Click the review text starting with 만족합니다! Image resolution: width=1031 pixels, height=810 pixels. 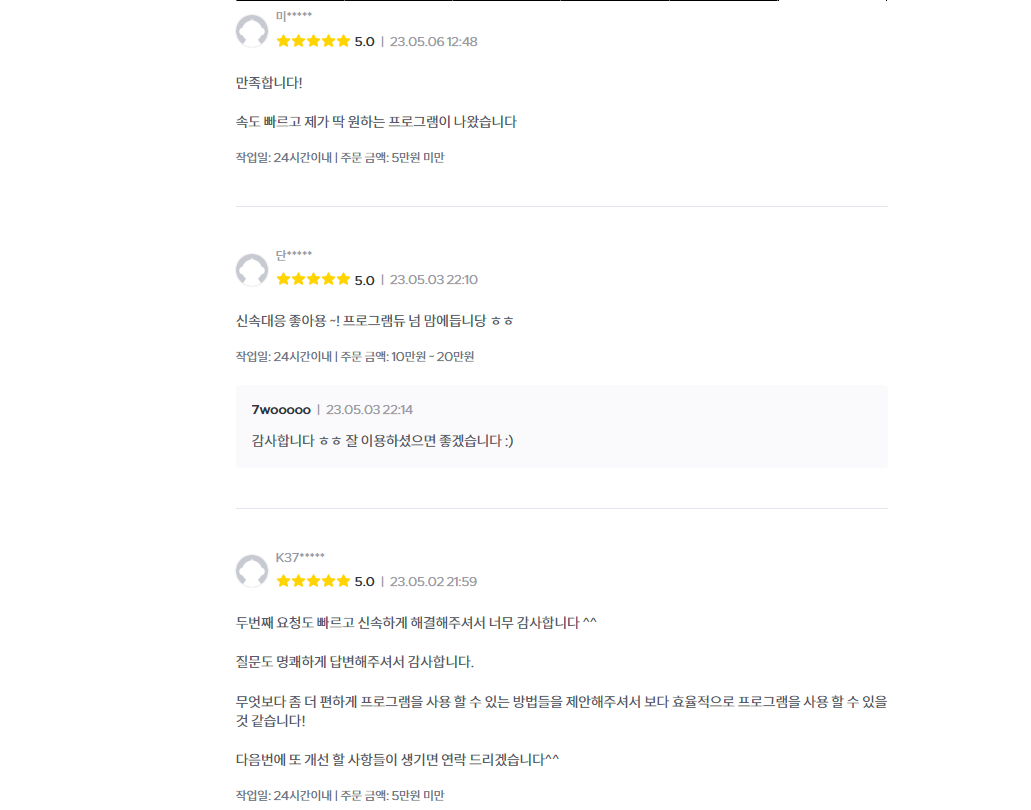269,82
